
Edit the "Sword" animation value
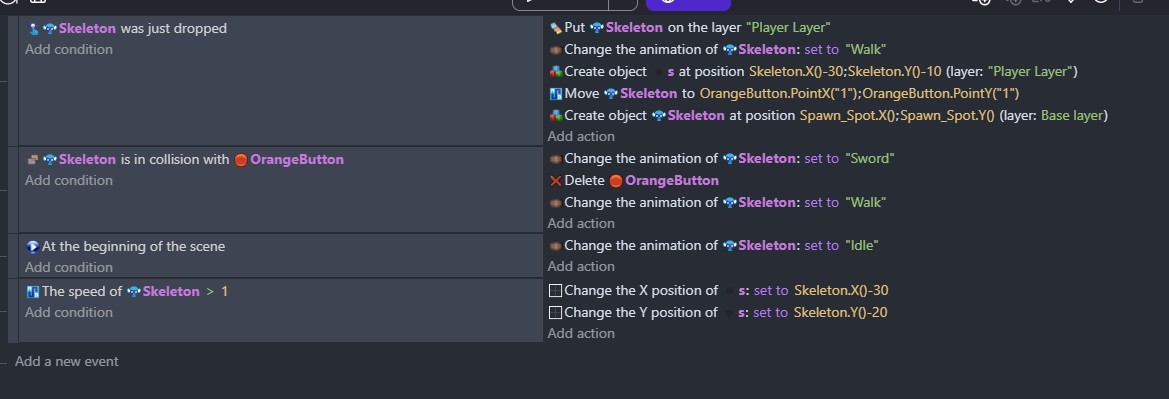869,159
